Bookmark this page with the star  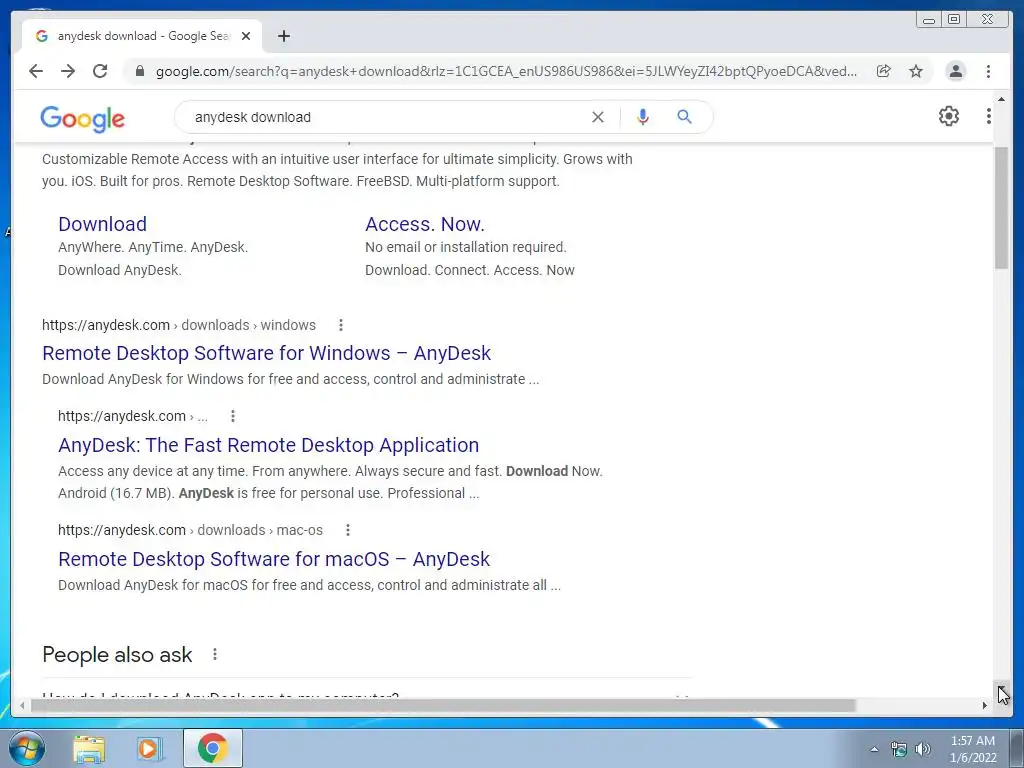pyautogui.click(x=916, y=71)
